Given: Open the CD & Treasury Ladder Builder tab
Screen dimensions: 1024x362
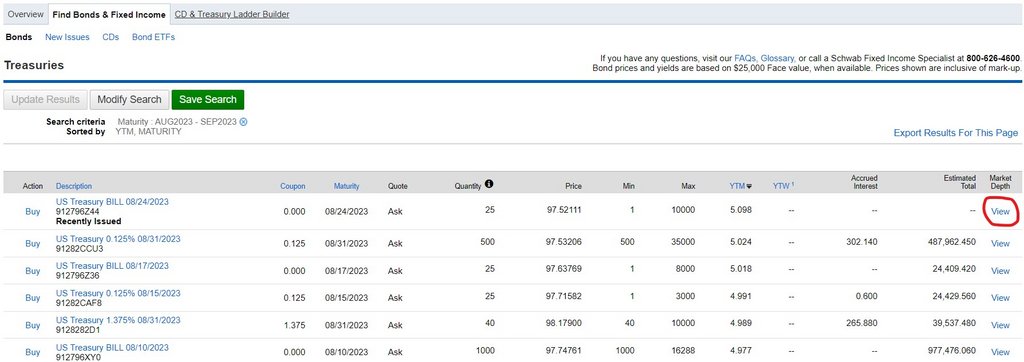Looking at the screenshot, I should pos(232,14).
